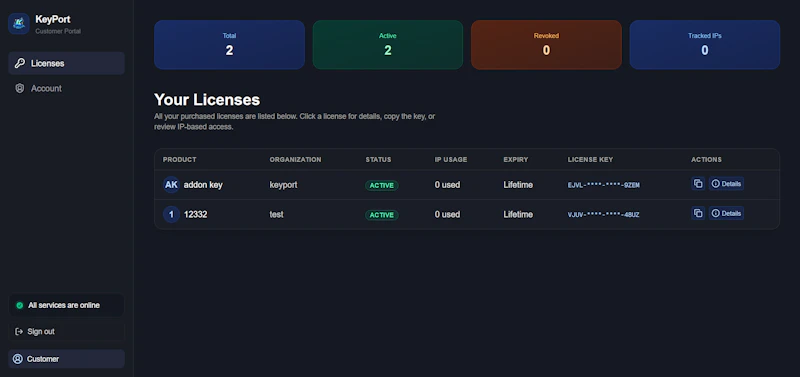Image resolution: width=800 pixels, height=377 pixels.
Task: Click Lifetime expiry for 12332
Action: pos(518,214)
